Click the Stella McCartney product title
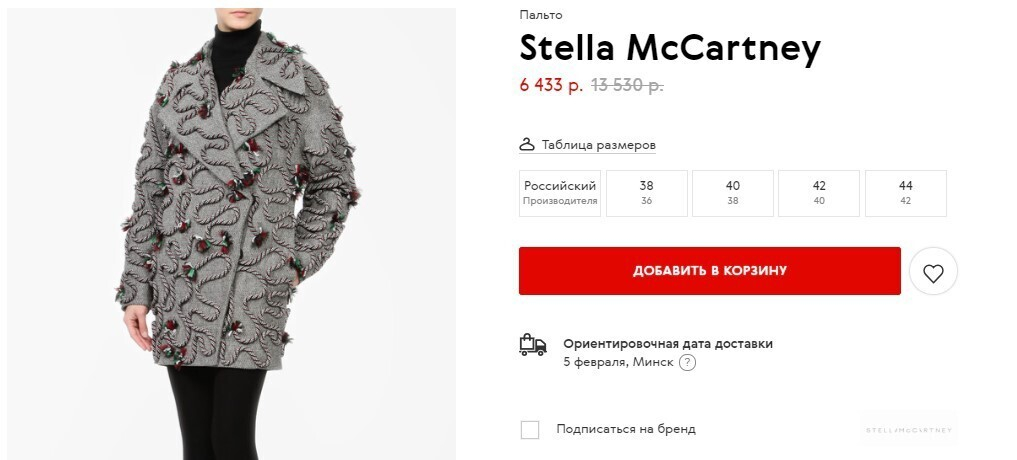 point(670,48)
